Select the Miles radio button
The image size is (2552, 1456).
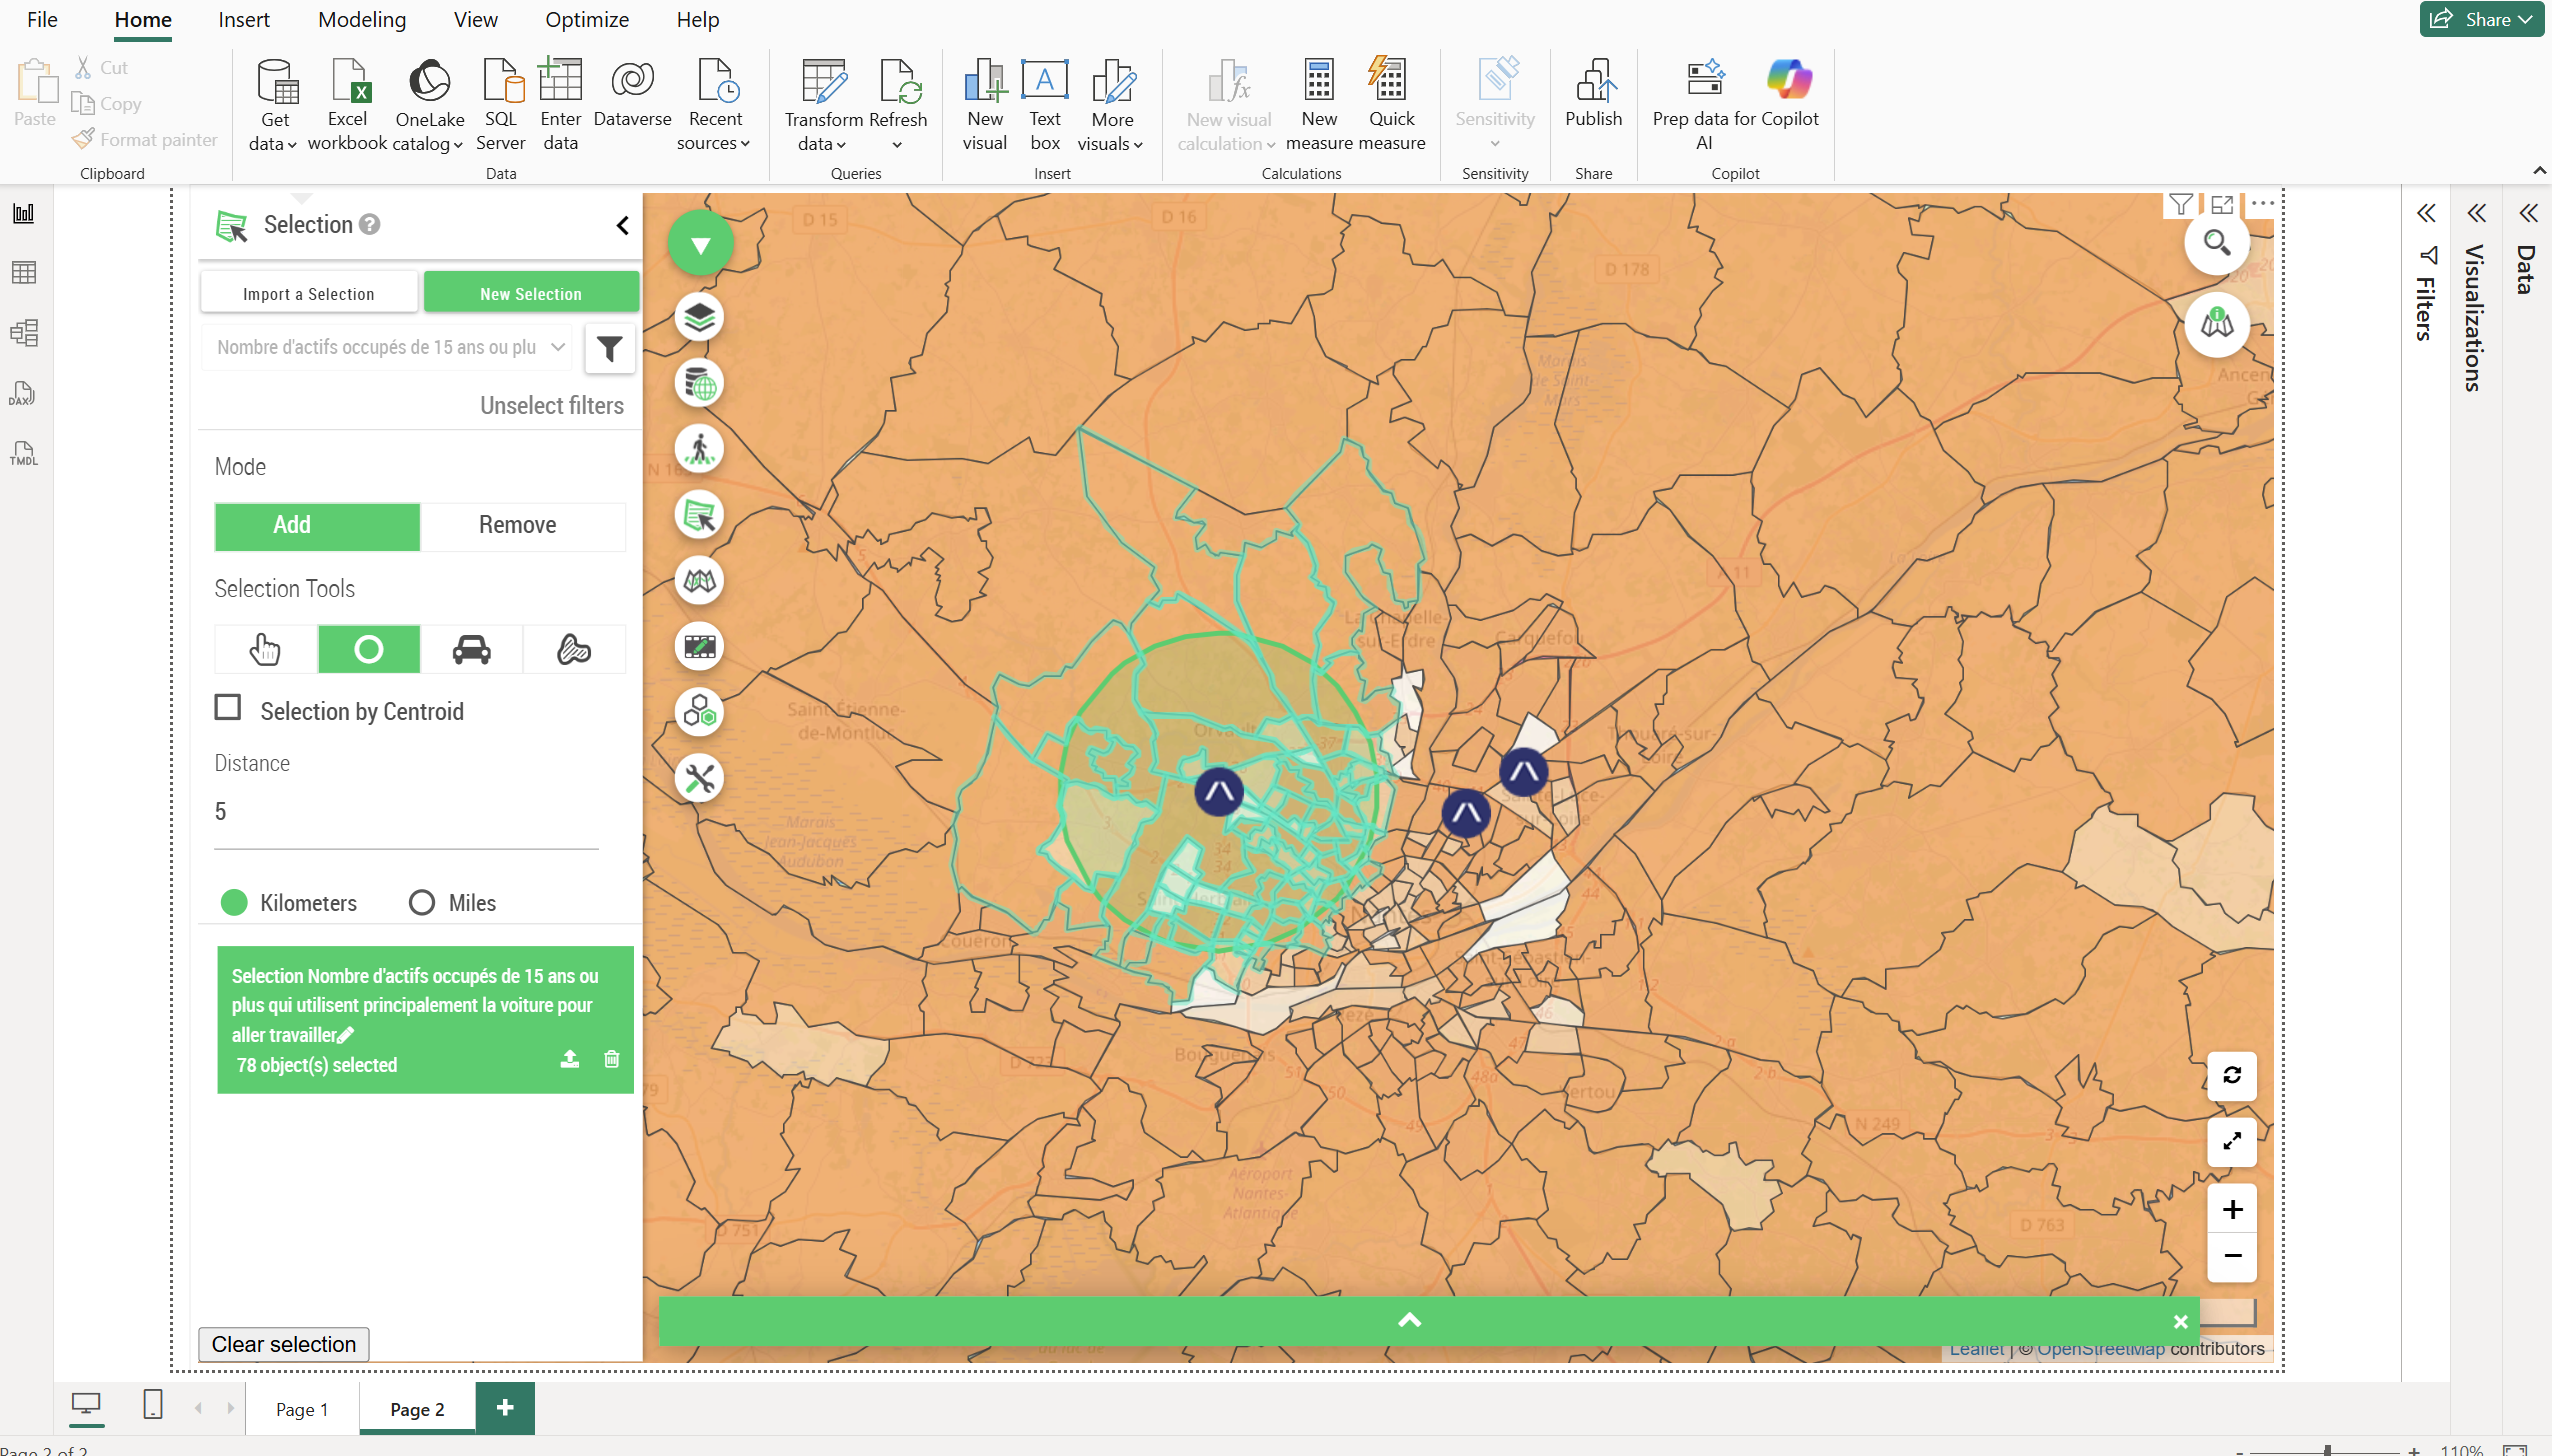point(422,903)
